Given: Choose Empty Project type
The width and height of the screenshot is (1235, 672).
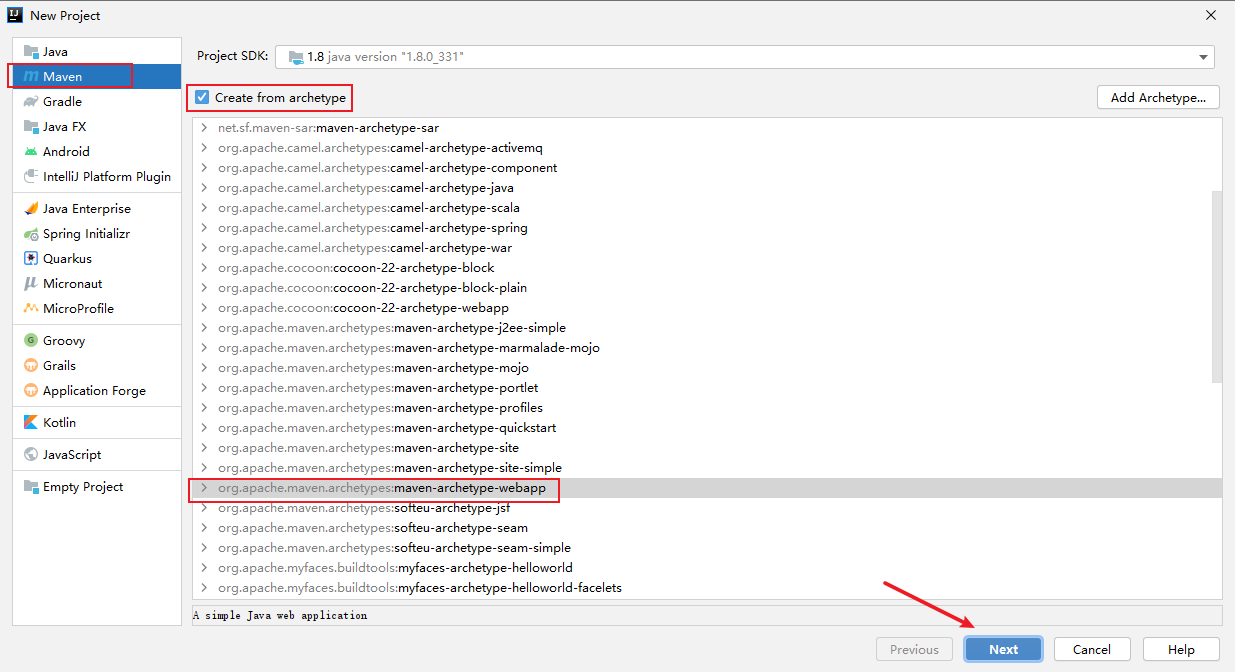Looking at the screenshot, I should [97, 486].
